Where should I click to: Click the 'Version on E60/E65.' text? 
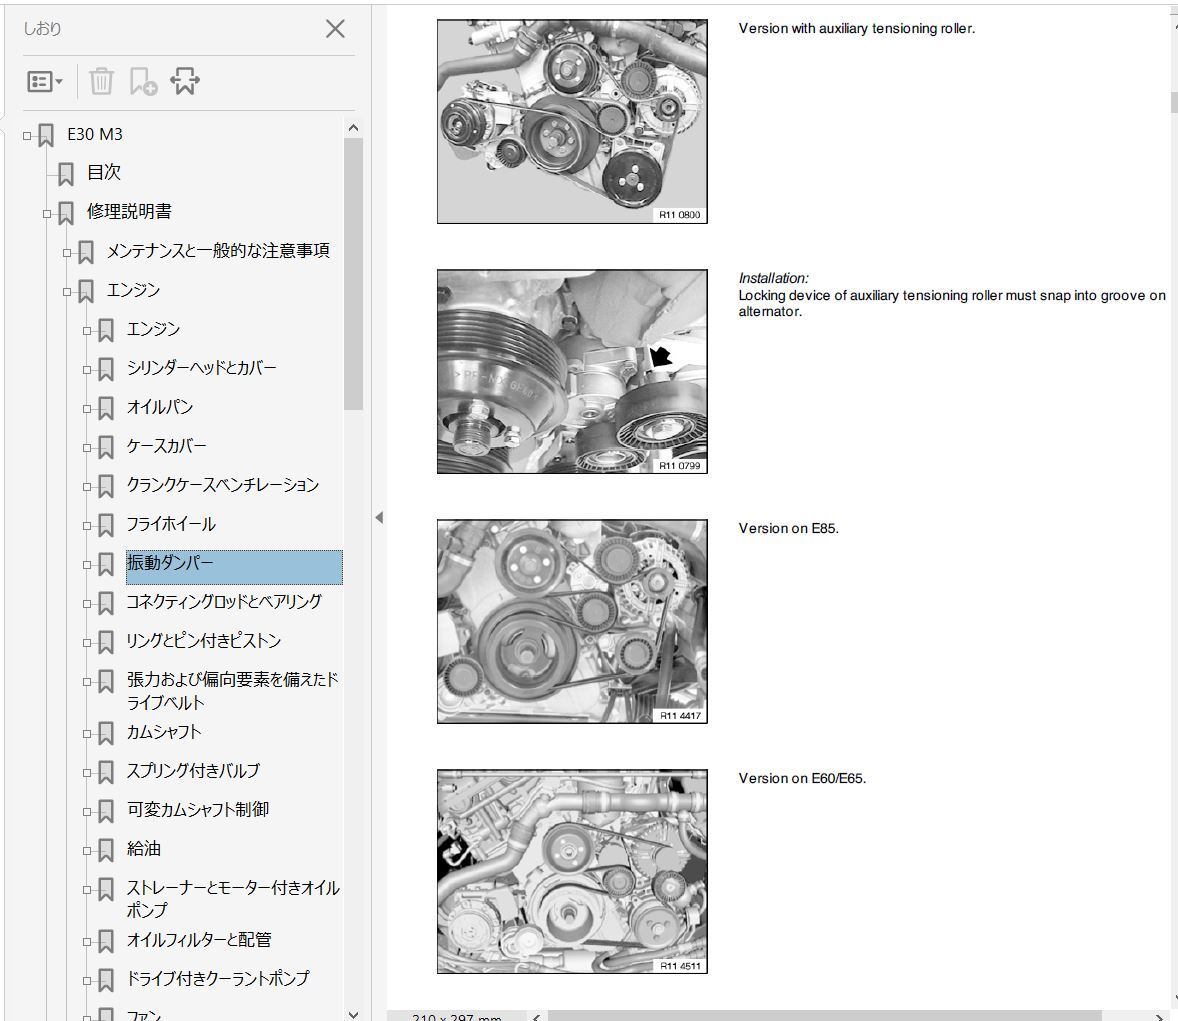click(802, 778)
